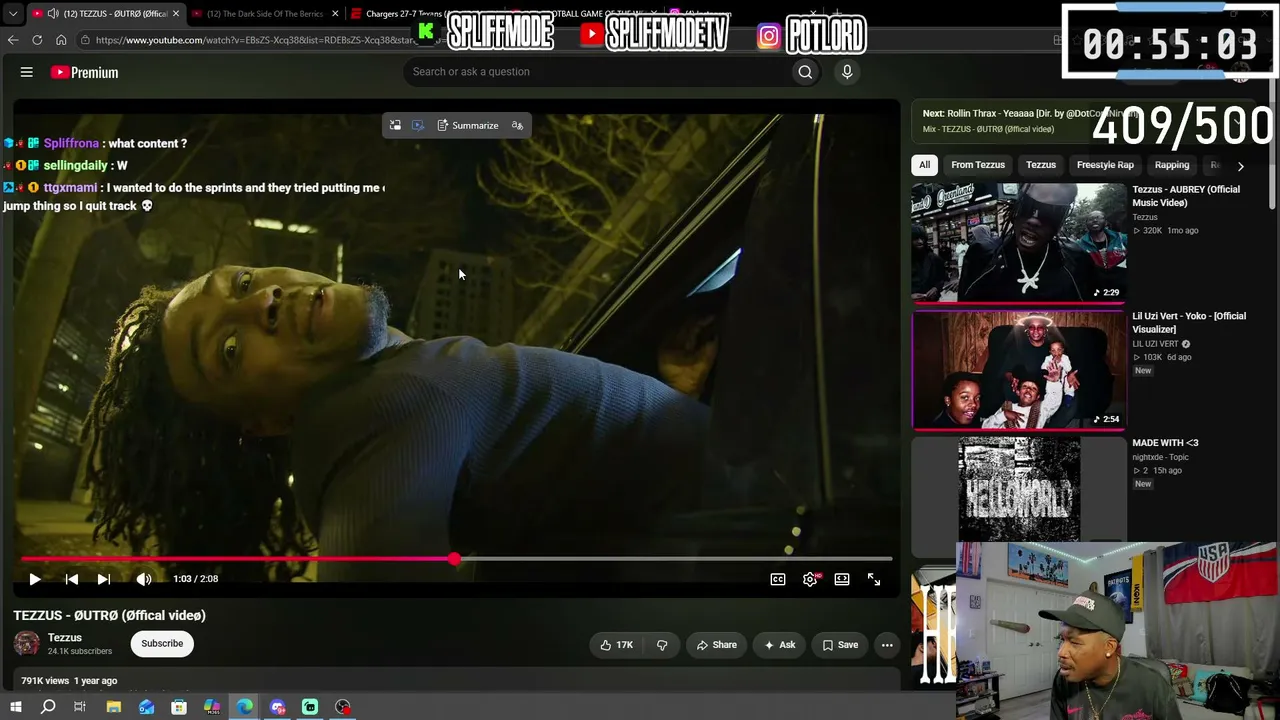The image size is (1280, 720).
Task: Select the Tezzus filter chip
Action: pos(1041,165)
